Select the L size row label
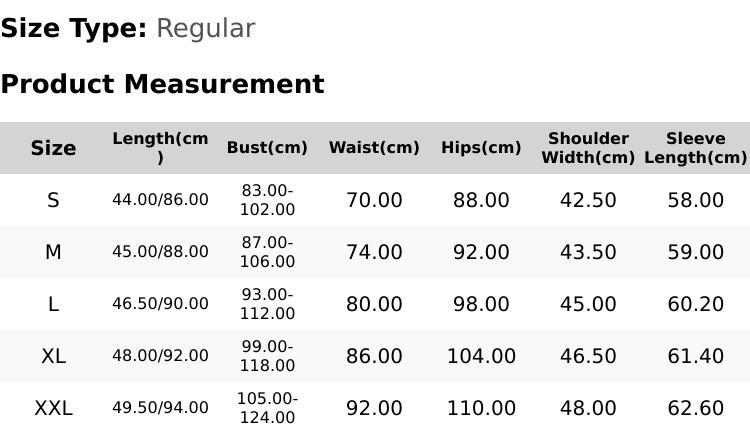 (x=53, y=304)
